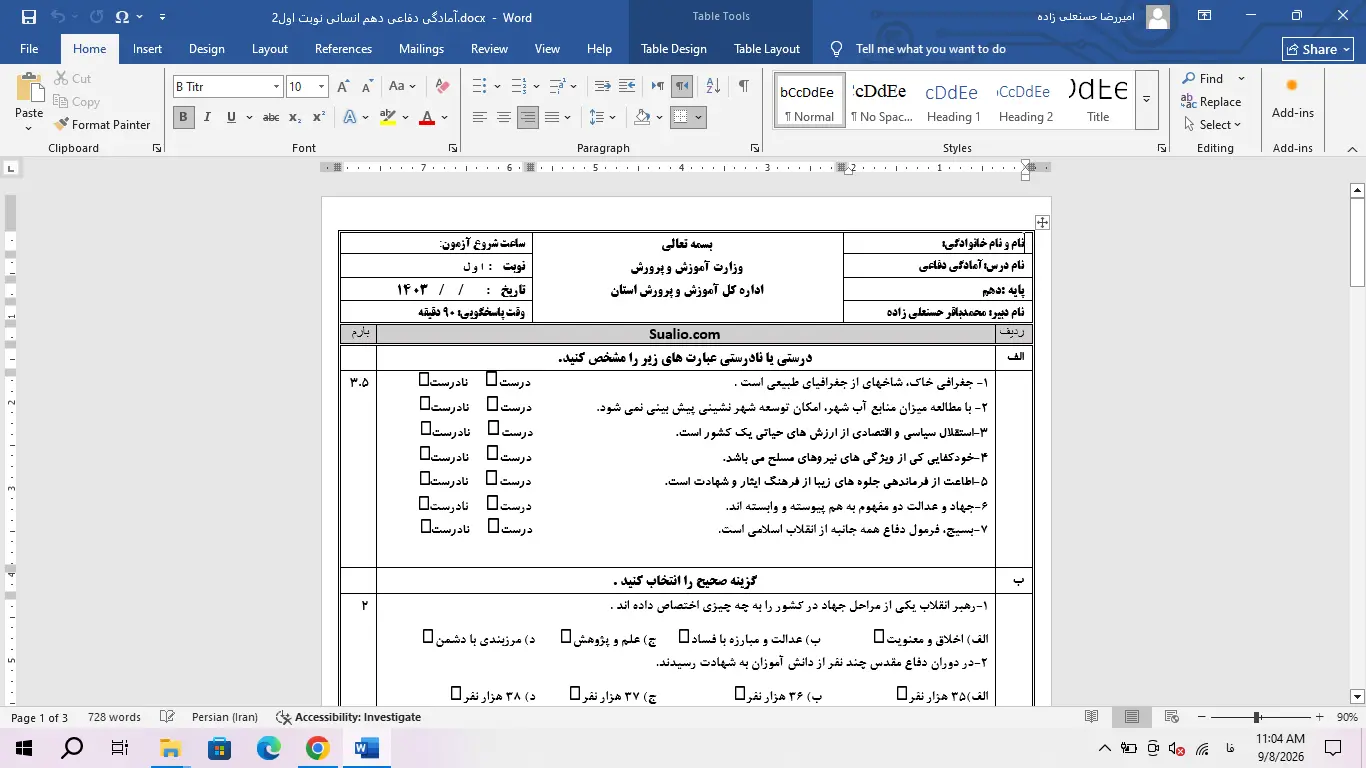Increase font size with Grow Font
This screenshot has width=1366, height=768.
pyautogui.click(x=344, y=86)
